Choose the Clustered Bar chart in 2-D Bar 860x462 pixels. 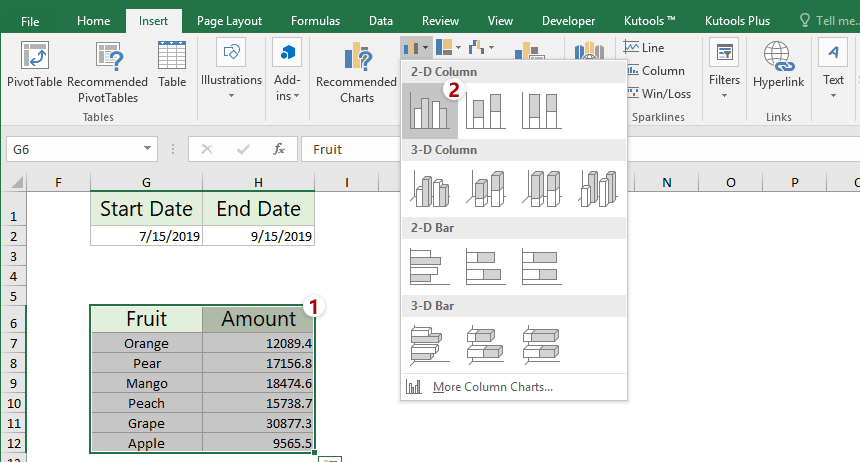(x=430, y=266)
